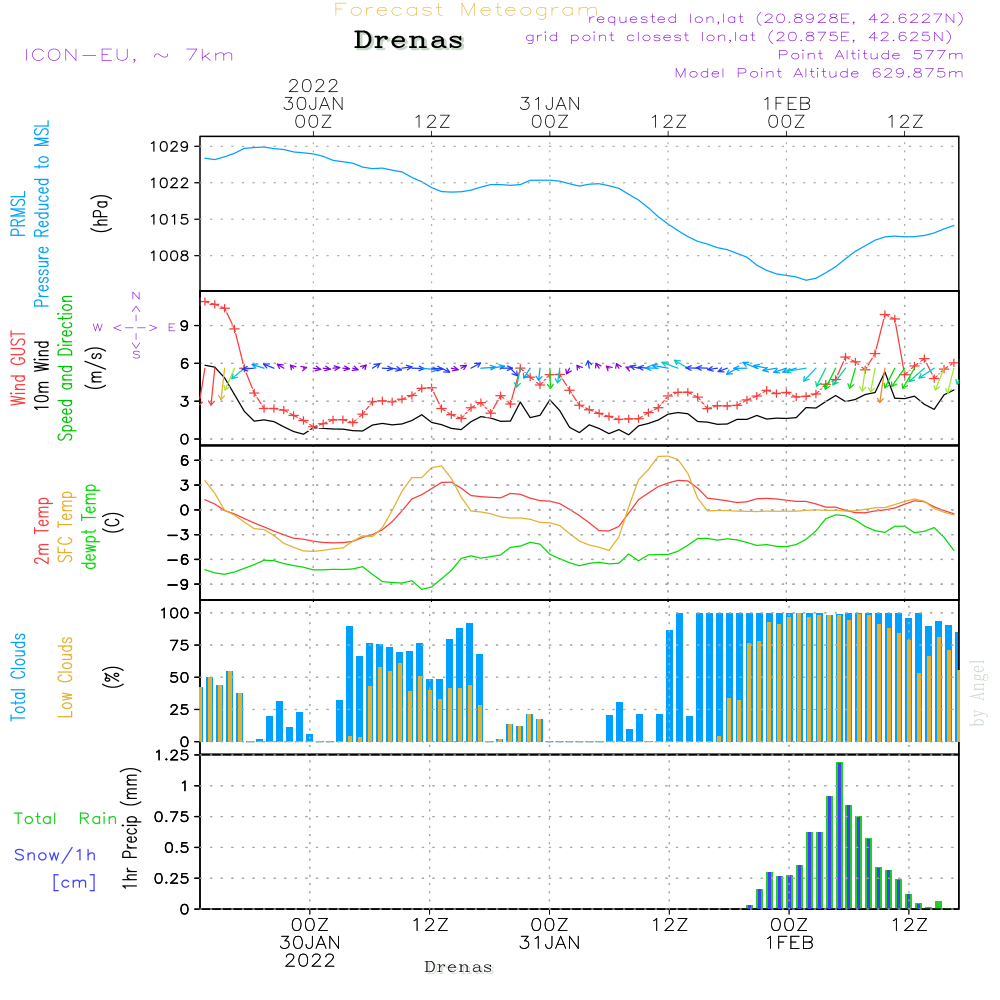The image size is (1000, 1000).
Task: Click the Total Clouds axis label
Action: (19, 676)
